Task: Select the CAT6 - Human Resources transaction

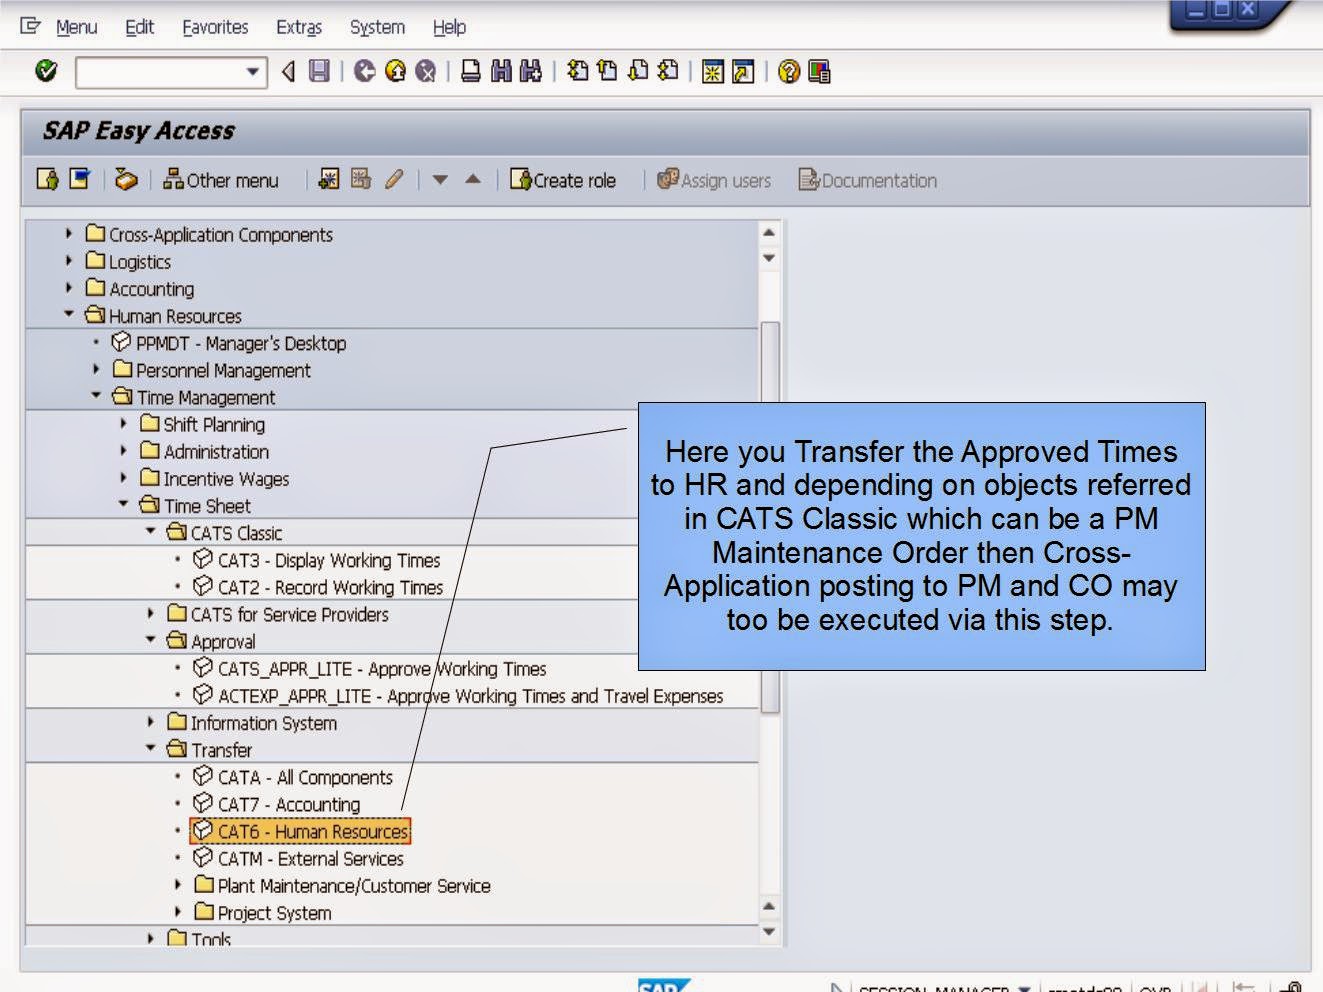Action: pos(300,831)
